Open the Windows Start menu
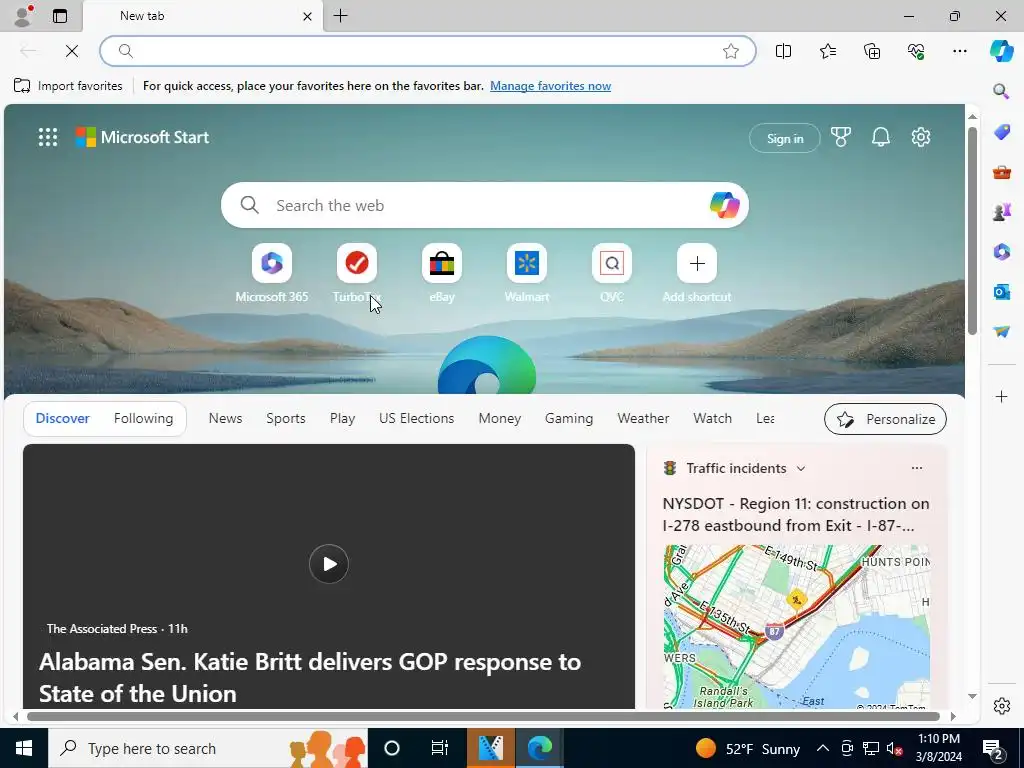Image resolution: width=1024 pixels, height=768 pixels. pos(24,748)
